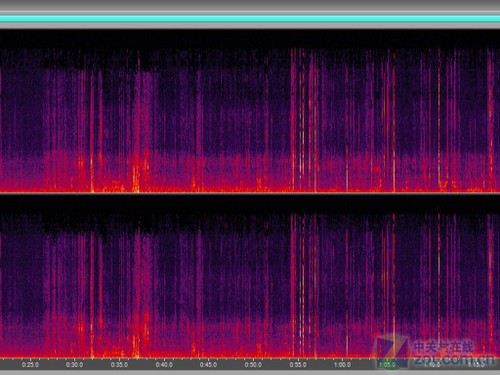Click the black high-frequency band of upper channel
Image resolution: width=500 pixels, height=375 pixels.
click(250, 39)
